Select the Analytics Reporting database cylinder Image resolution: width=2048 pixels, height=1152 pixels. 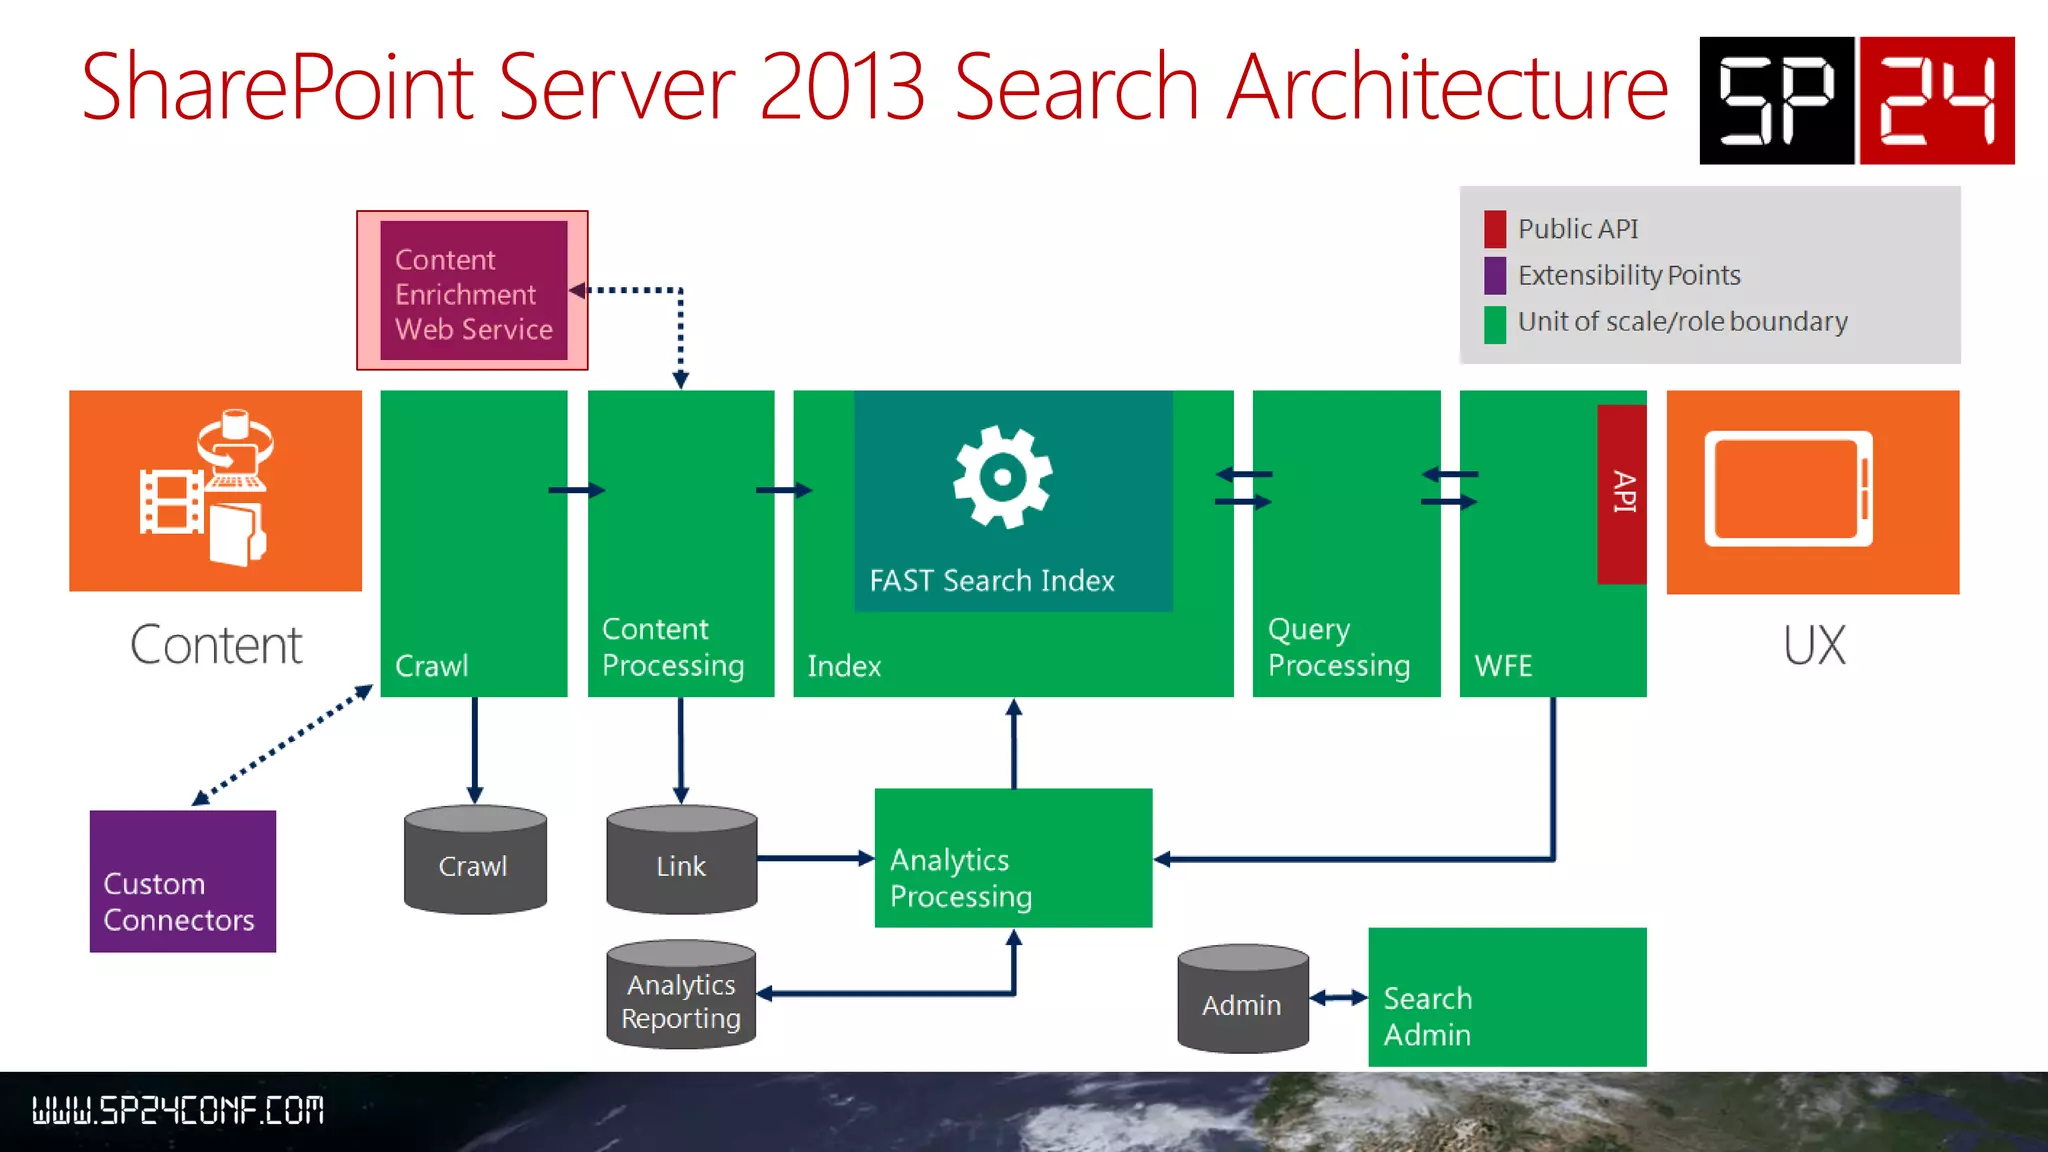pyautogui.click(x=681, y=995)
